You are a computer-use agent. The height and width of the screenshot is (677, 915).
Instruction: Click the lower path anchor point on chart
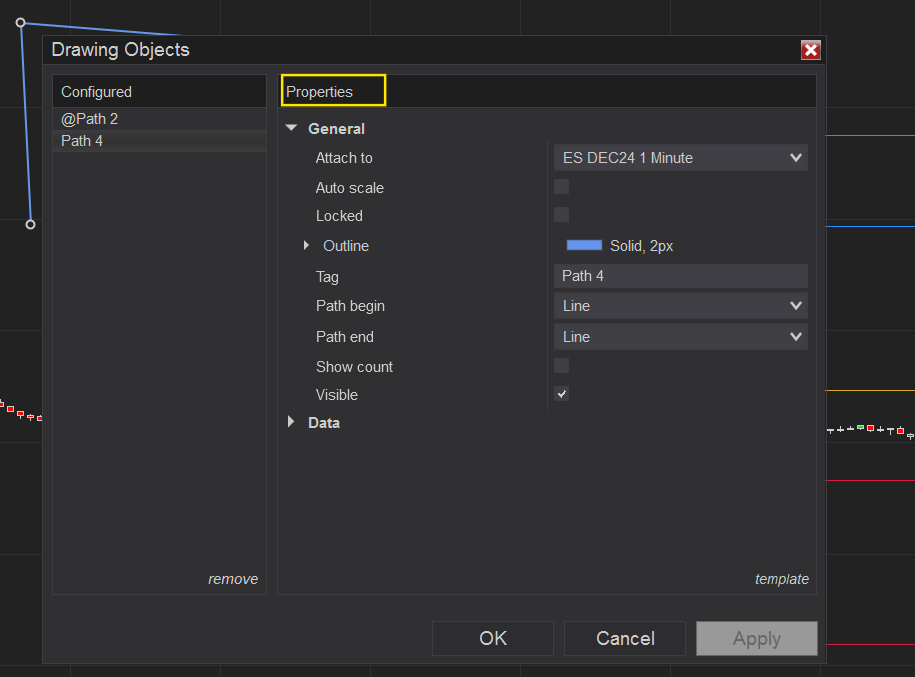click(30, 224)
